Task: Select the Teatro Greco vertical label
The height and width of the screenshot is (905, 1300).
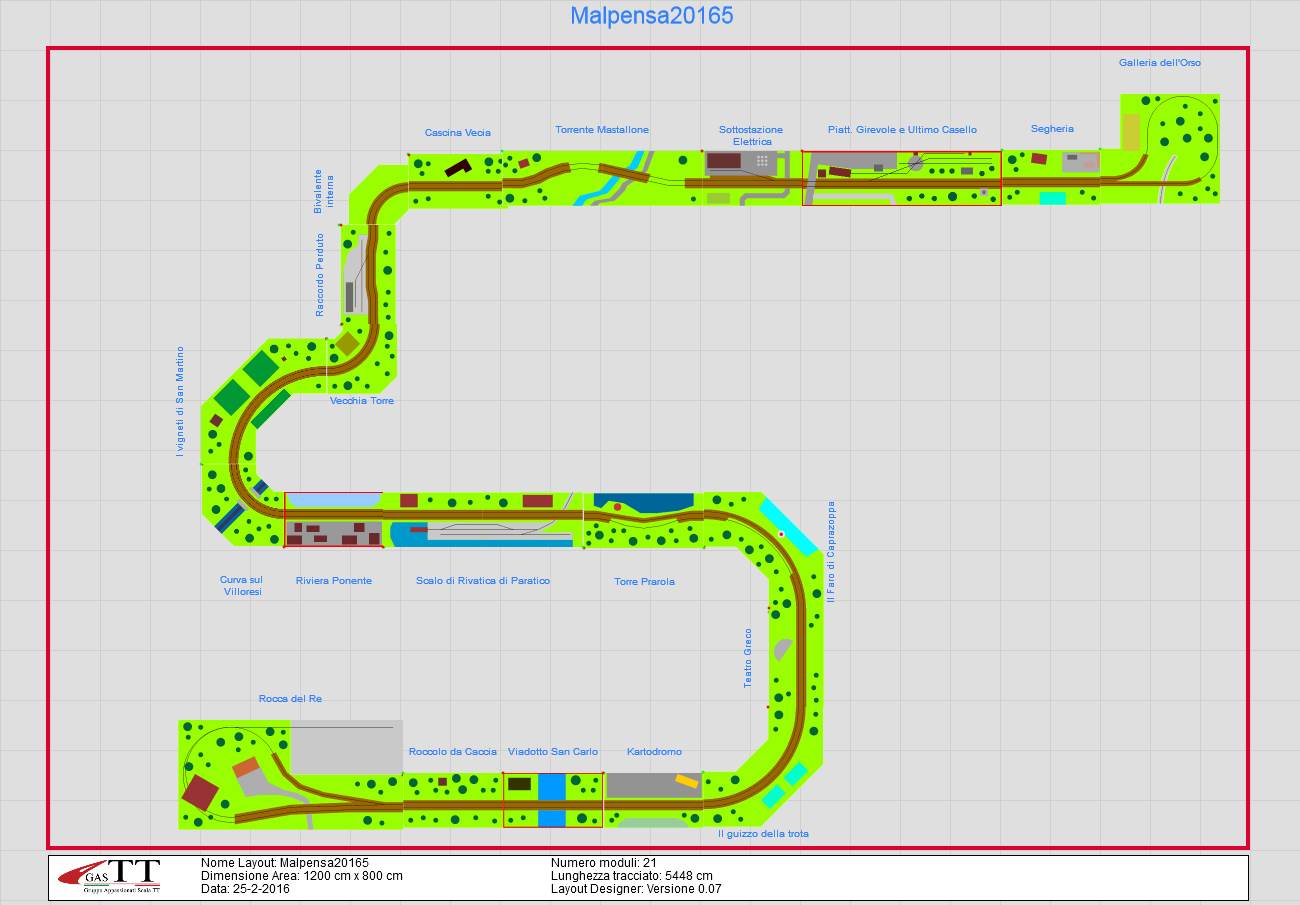Action: pyautogui.click(x=747, y=658)
